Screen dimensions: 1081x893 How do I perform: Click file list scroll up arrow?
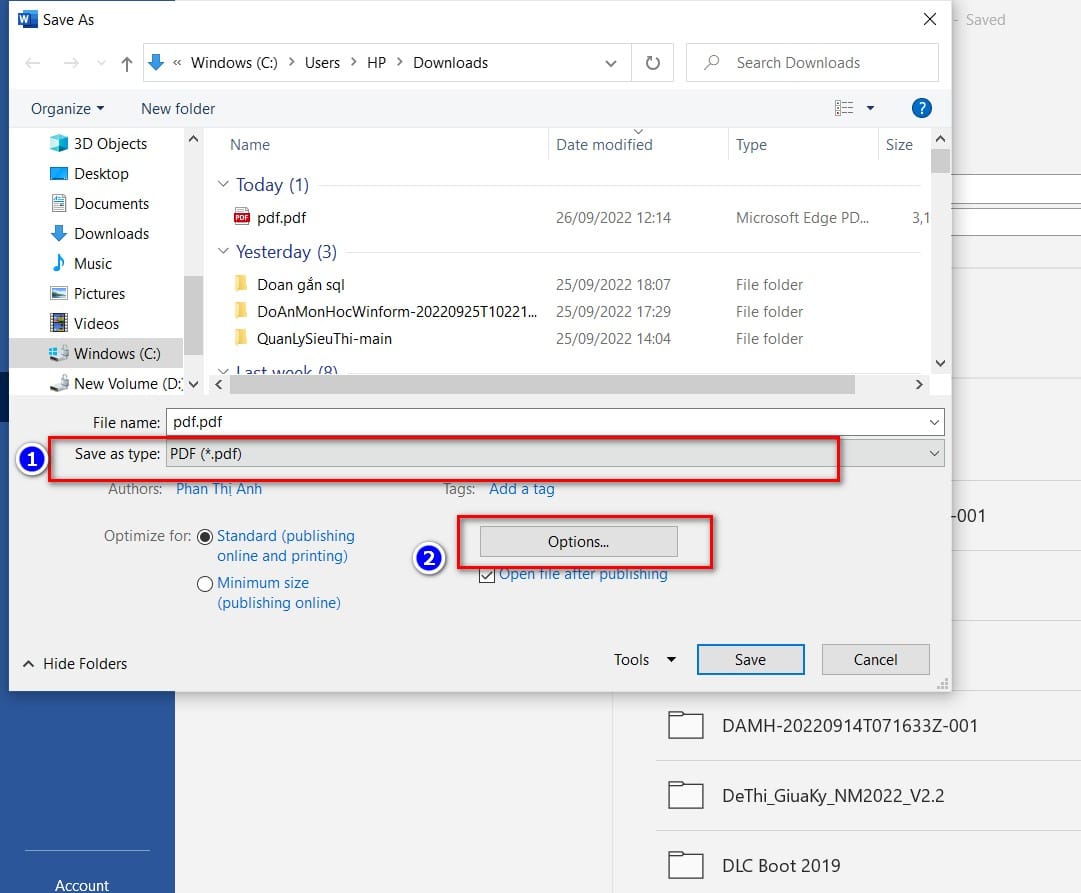[x=940, y=139]
